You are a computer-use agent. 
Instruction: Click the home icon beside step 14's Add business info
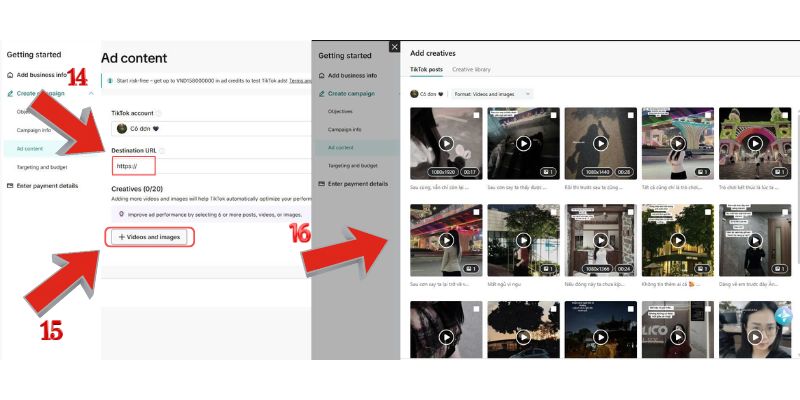[10, 75]
